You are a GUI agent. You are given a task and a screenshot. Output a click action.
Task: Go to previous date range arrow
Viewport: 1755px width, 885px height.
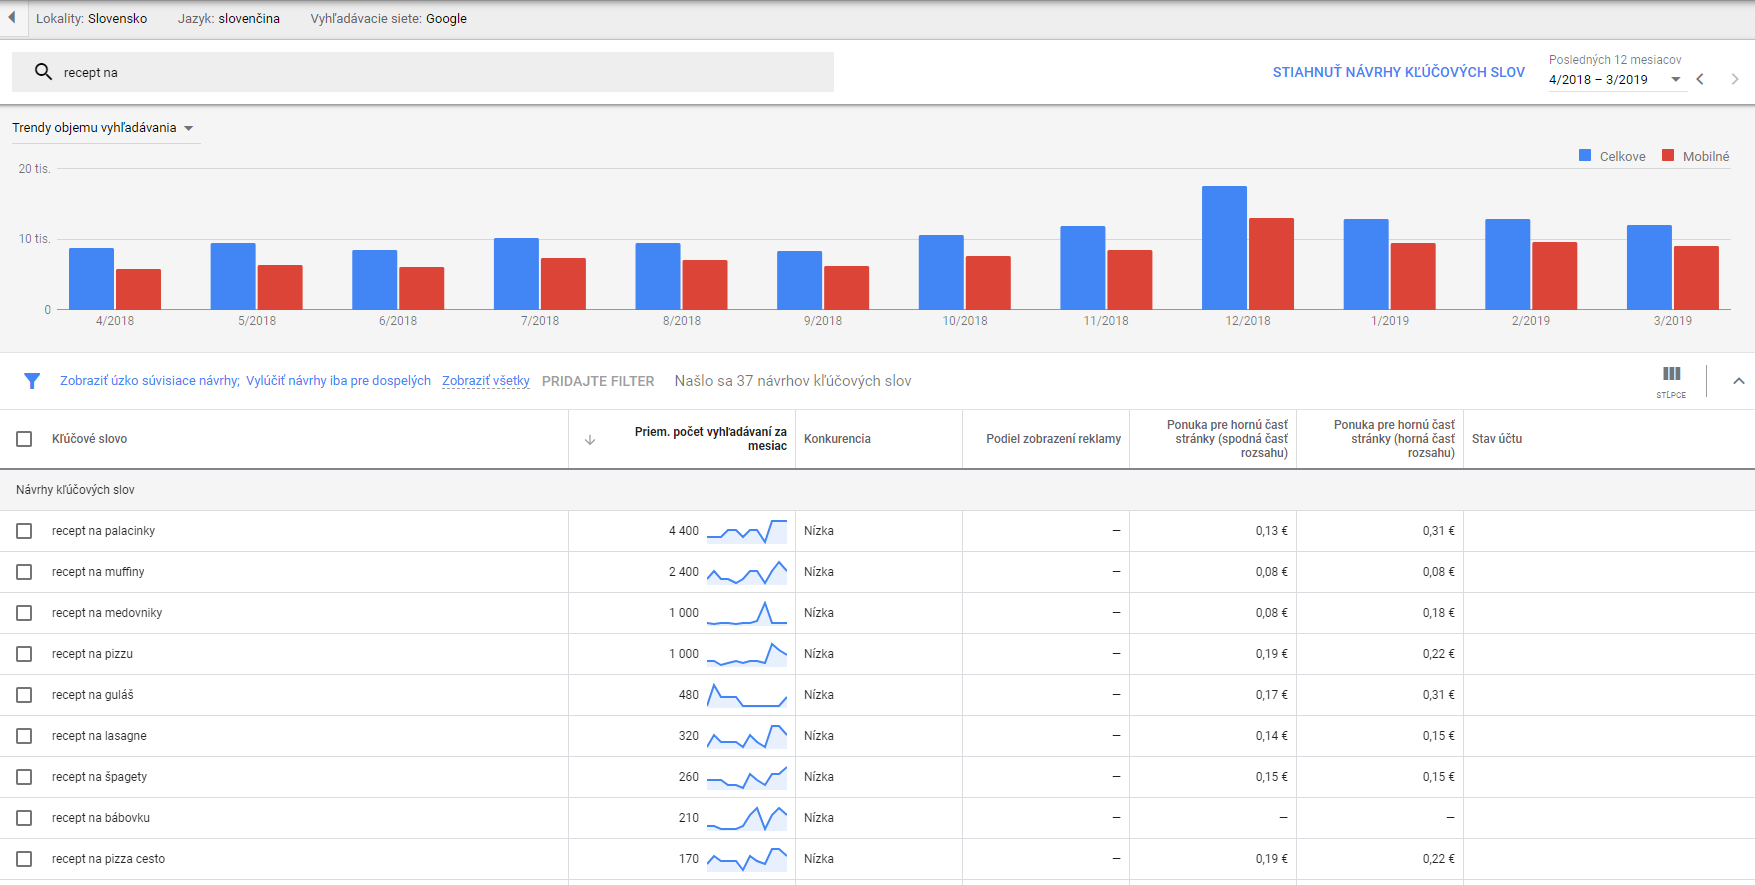(1700, 79)
